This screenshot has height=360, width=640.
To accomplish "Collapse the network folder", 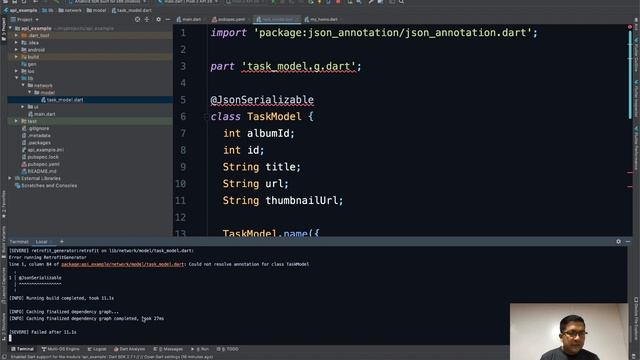I will tap(23, 85).
